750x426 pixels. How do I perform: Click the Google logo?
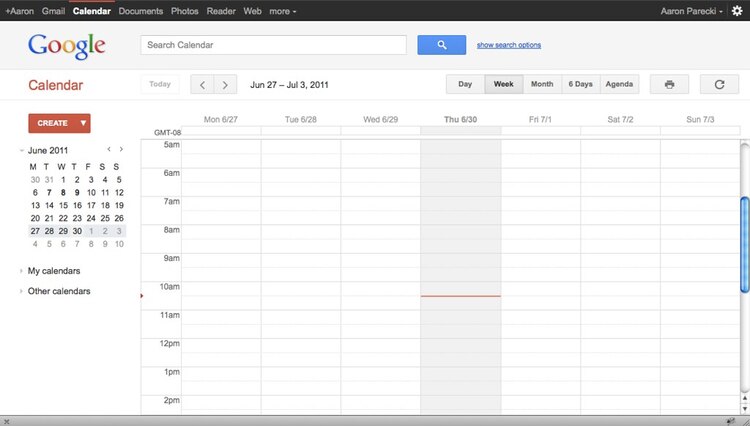coord(66,46)
